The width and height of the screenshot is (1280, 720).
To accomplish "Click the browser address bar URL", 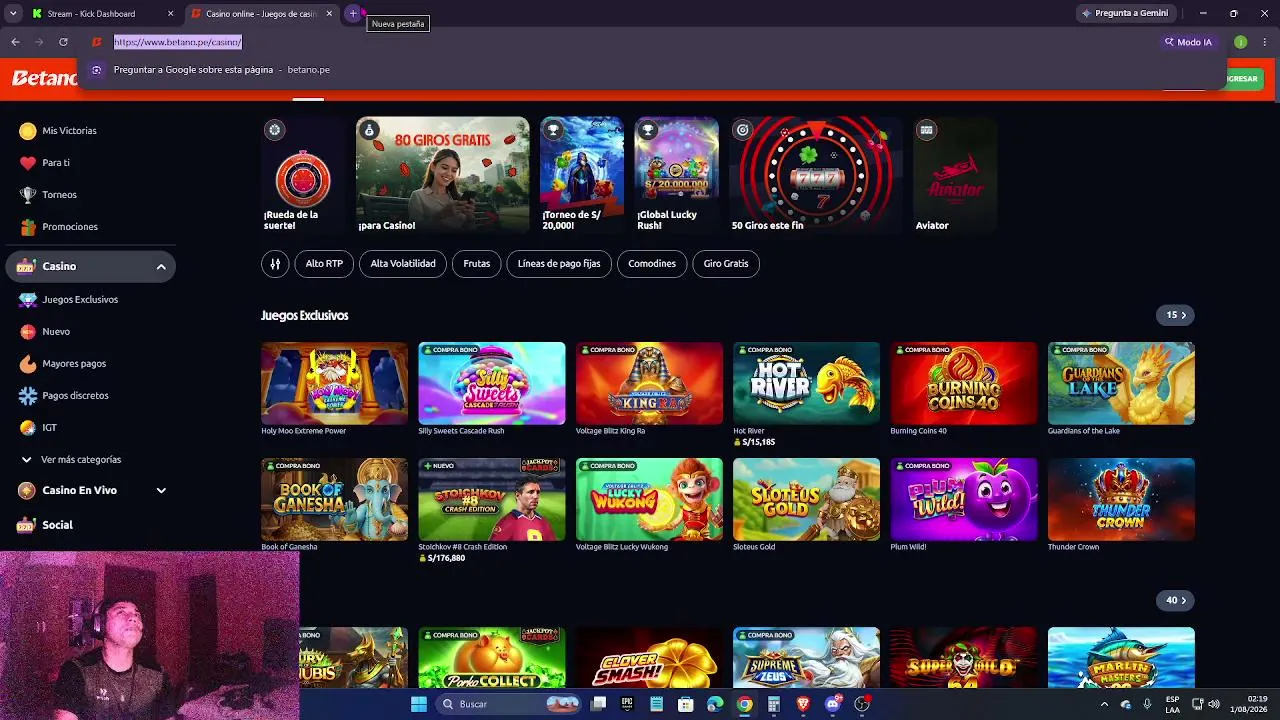I will tap(178, 42).
